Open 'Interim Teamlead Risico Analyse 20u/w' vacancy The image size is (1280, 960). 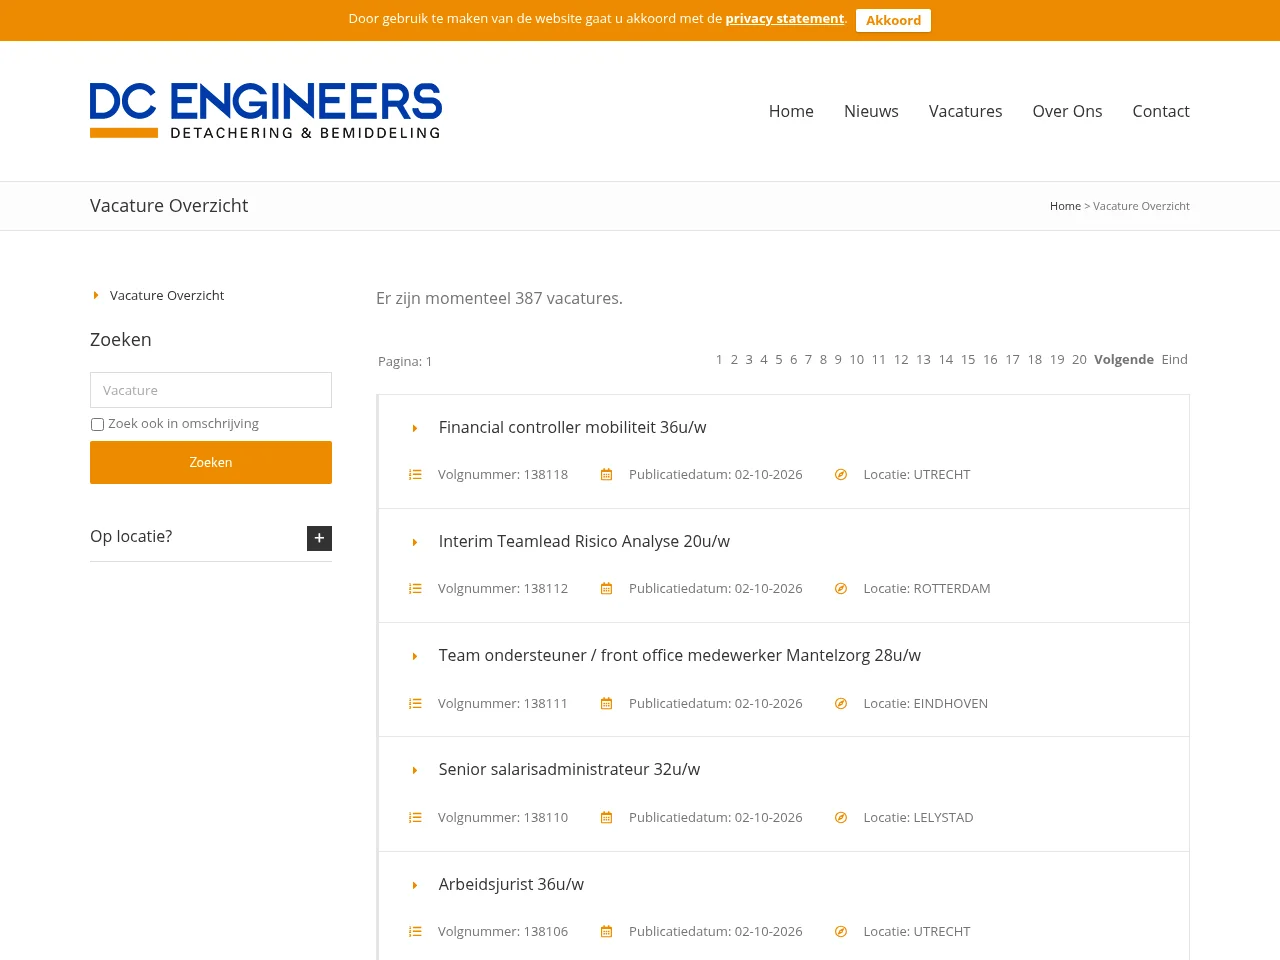[584, 541]
